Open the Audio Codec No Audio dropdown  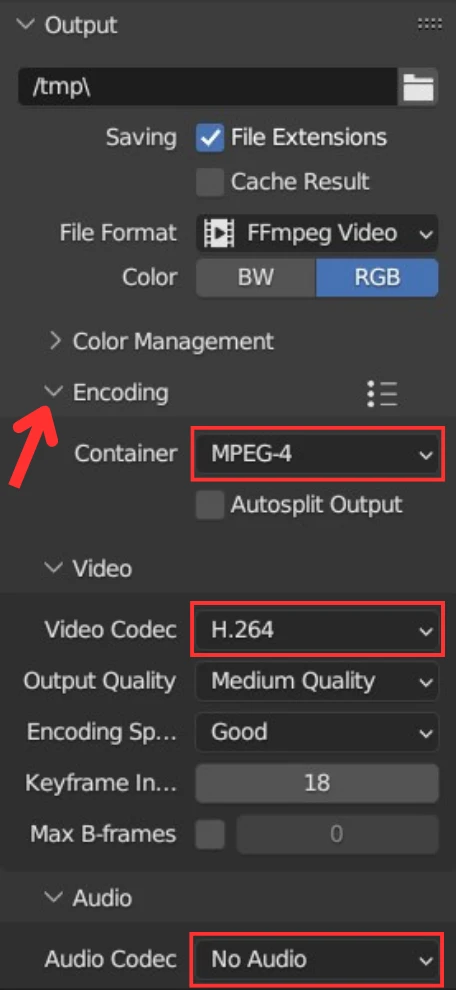(x=317, y=960)
